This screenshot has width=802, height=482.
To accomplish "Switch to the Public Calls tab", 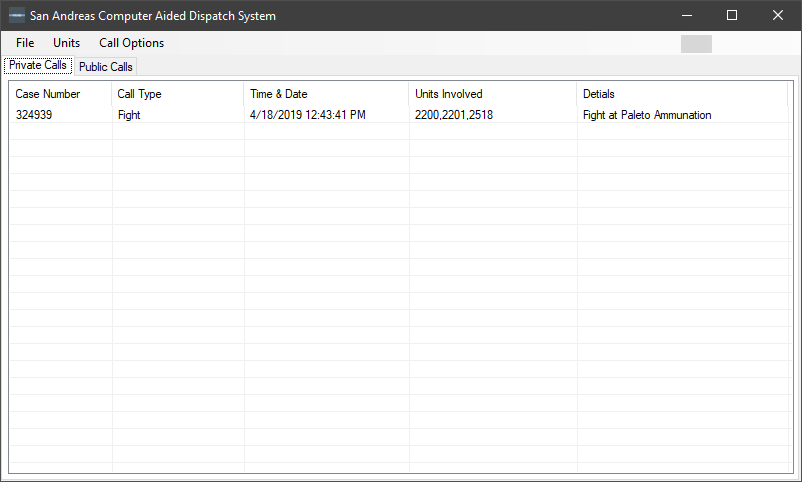I will coord(106,67).
